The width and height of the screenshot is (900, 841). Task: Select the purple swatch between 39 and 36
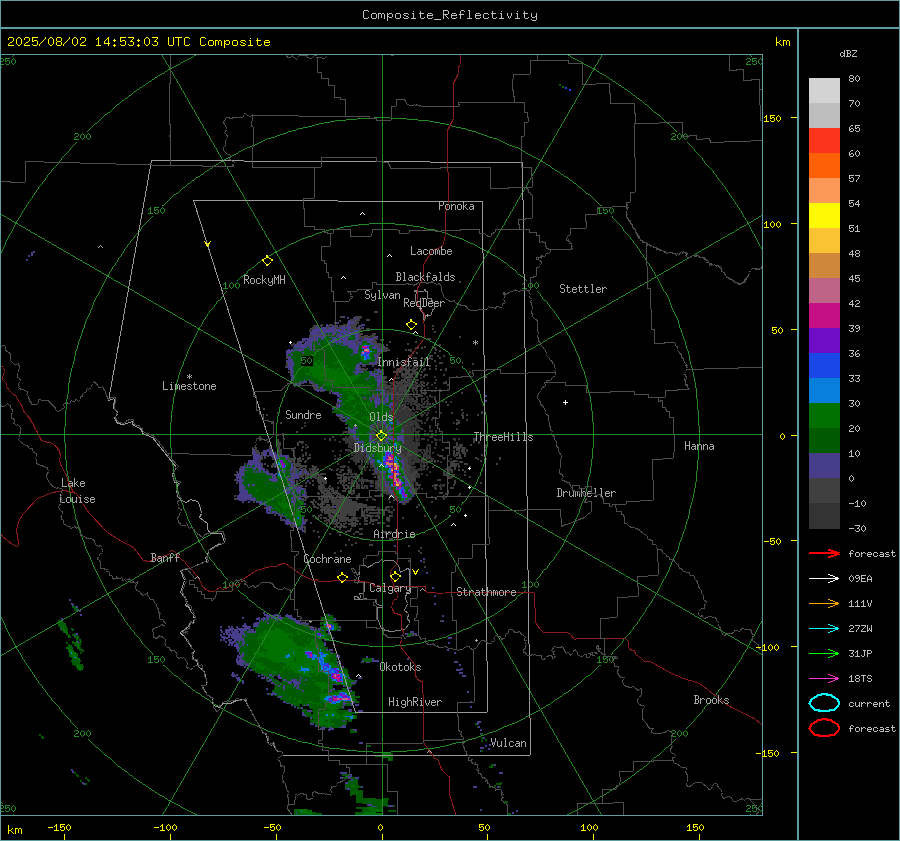point(824,340)
